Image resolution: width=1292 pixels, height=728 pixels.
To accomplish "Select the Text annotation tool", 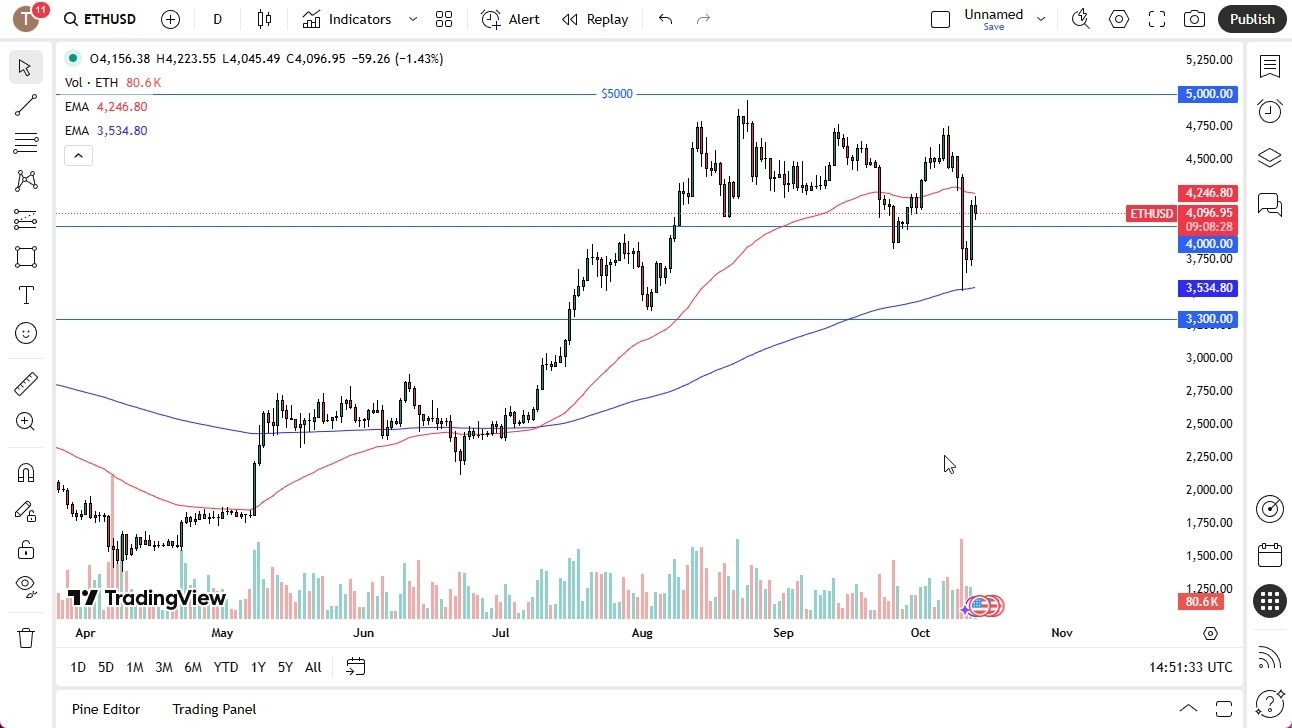I will 26,295.
